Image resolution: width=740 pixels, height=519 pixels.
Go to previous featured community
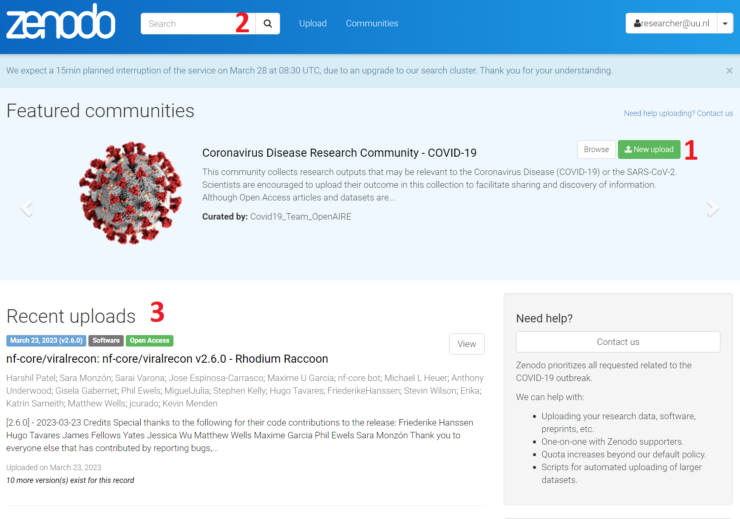(26, 208)
